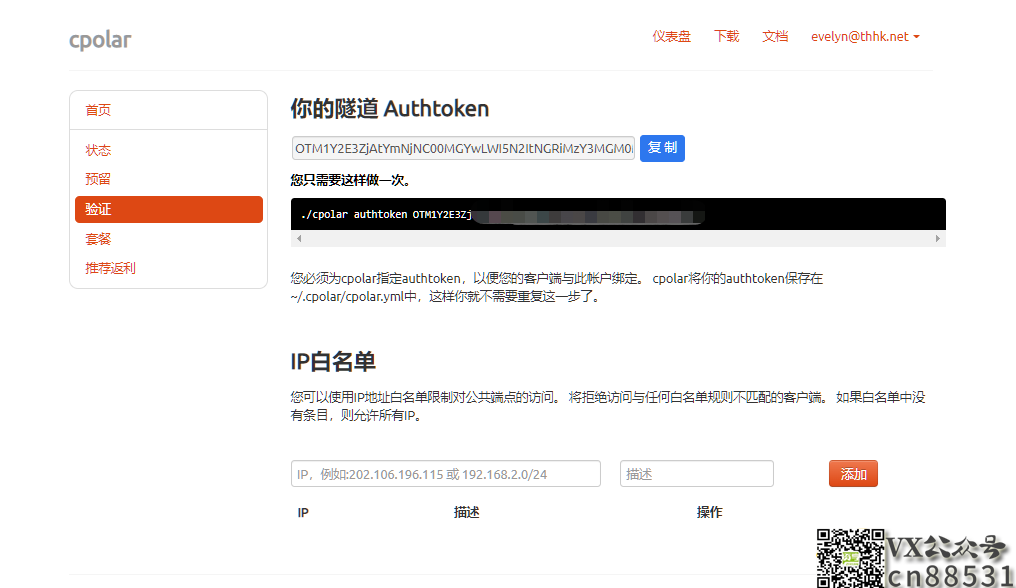Click the code scrollbar left arrow
The width and height of the screenshot is (1016, 588).
click(x=299, y=239)
